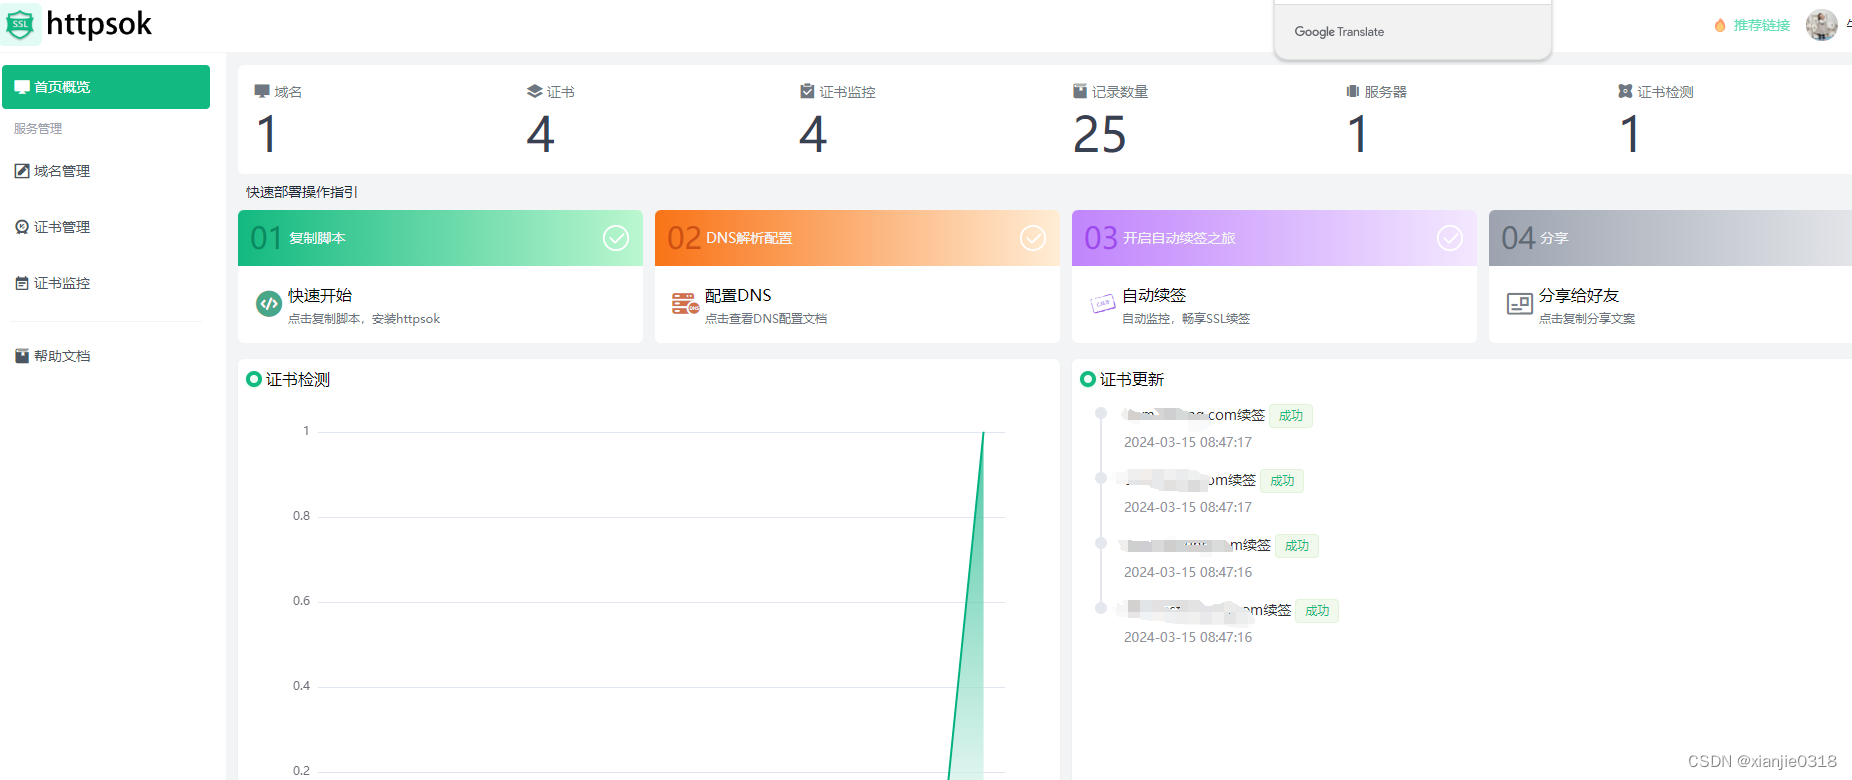Click the 证书检测 stat icon
Screen dimensions: 1852x780
click(1625, 91)
